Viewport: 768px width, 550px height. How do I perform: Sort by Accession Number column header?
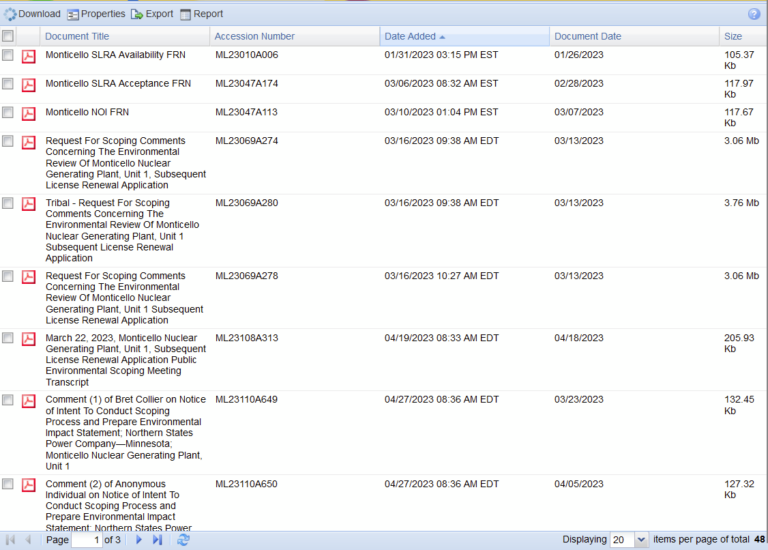(x=255, y=36)
